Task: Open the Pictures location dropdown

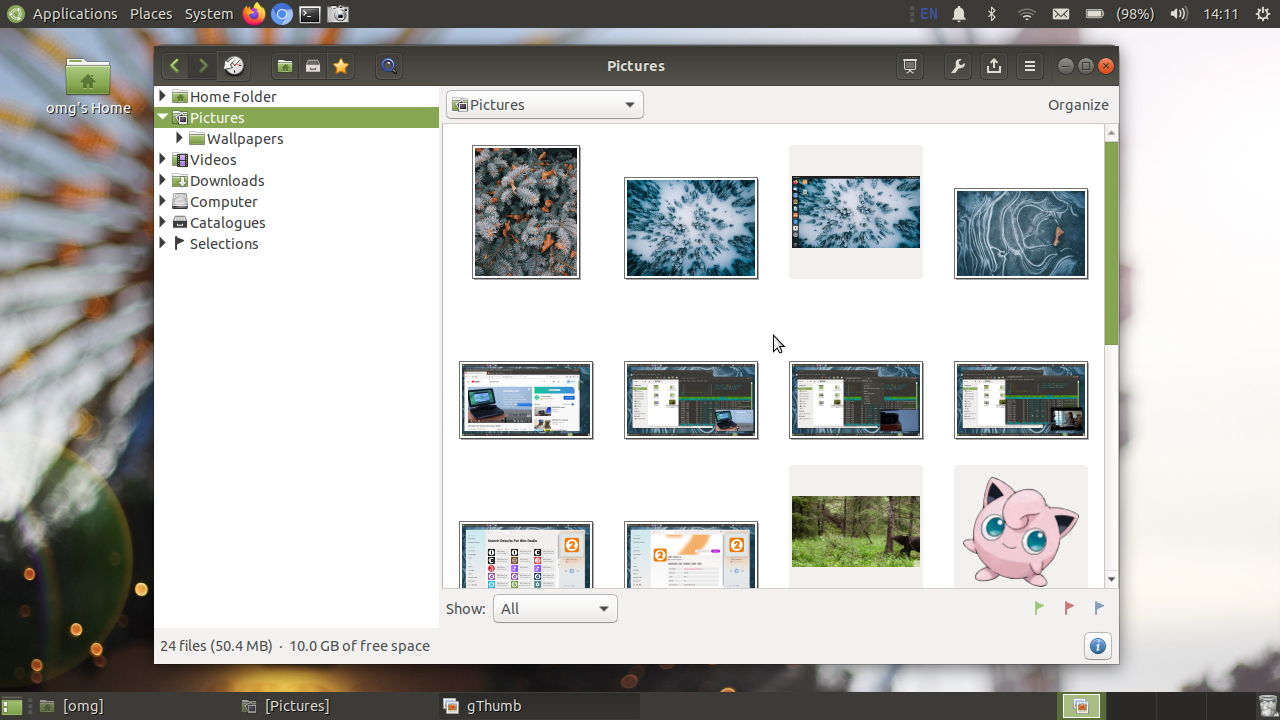Action: coord(545,105)
